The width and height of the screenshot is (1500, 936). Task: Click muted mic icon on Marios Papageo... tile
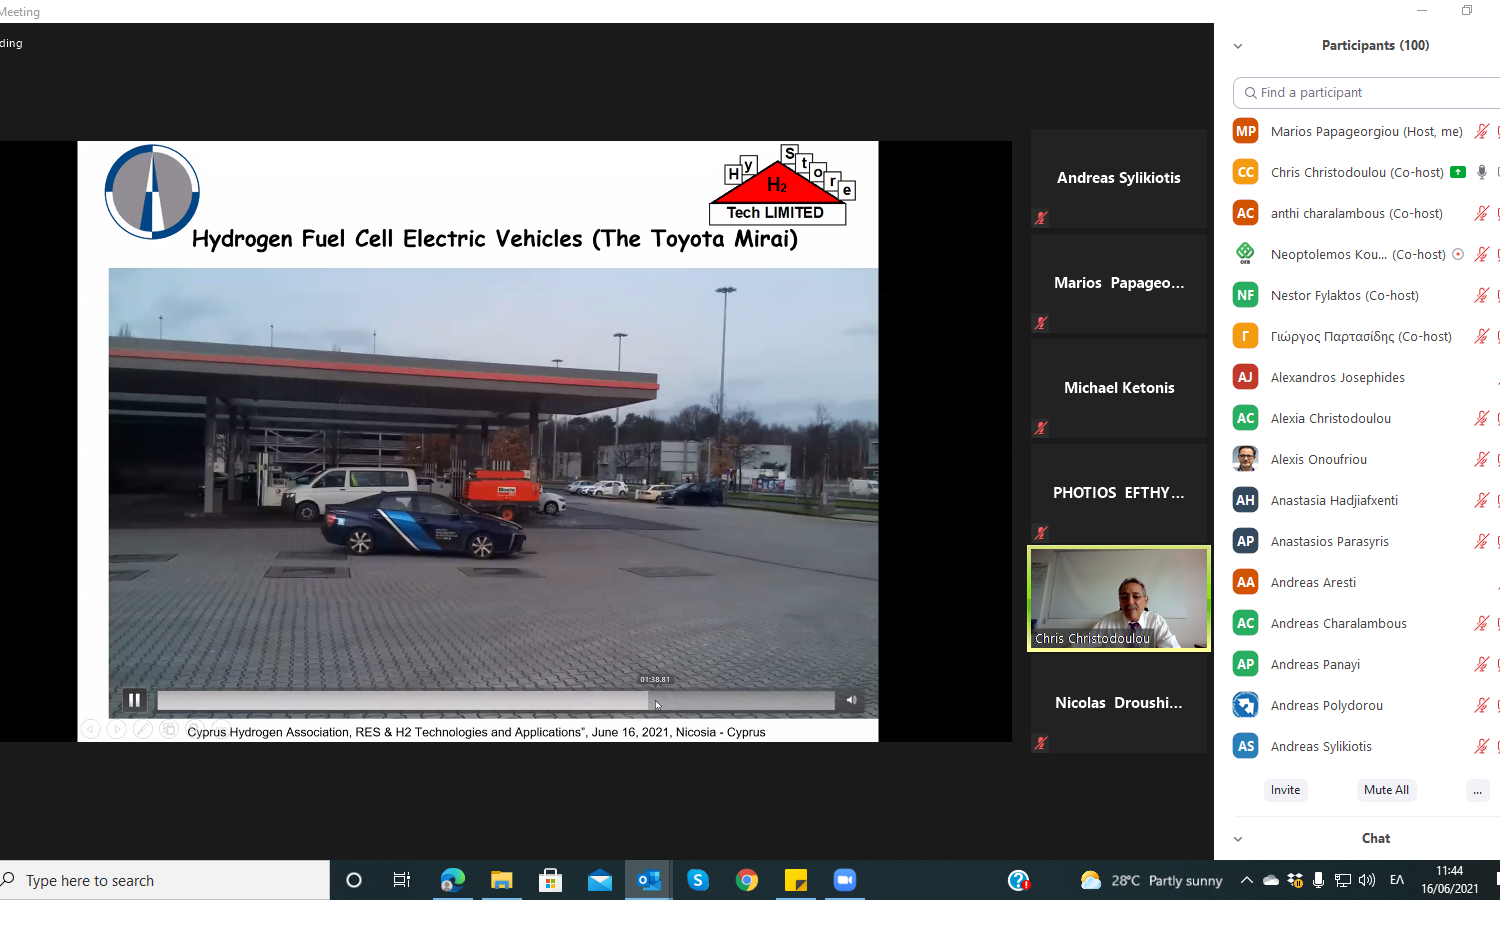click(1041, 323)
